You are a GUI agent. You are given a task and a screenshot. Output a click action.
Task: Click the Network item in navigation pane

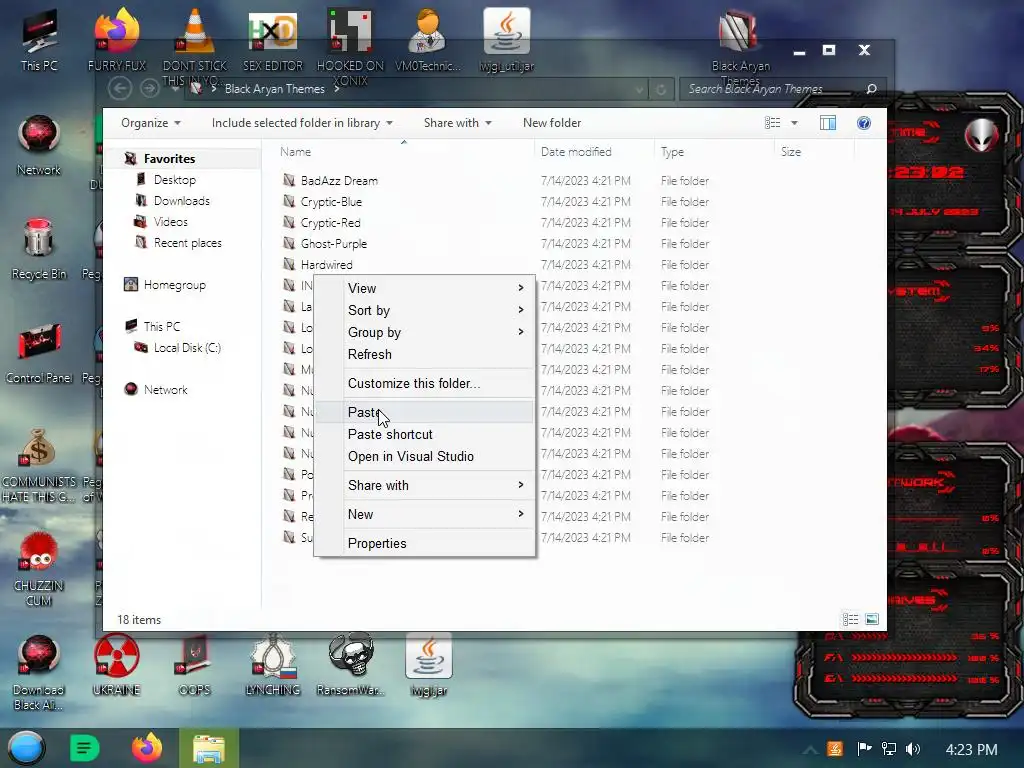pos(165,389)
